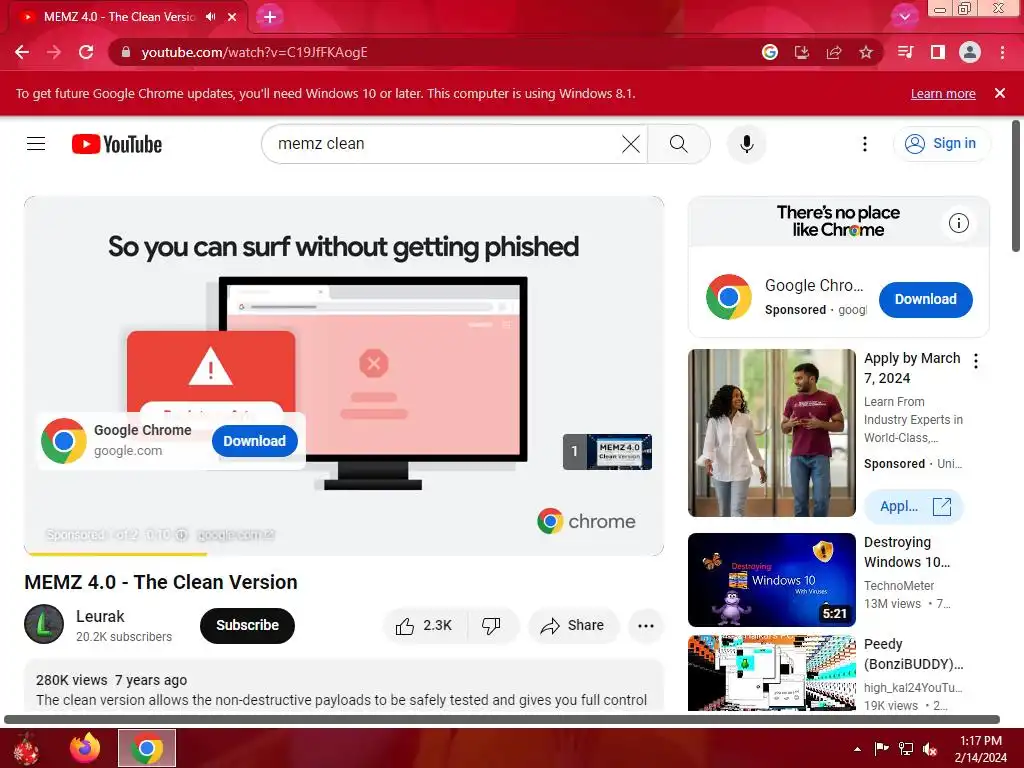Go back with the browser back arrow
The height and width of the screenshot is (768, 1024).
22,52
